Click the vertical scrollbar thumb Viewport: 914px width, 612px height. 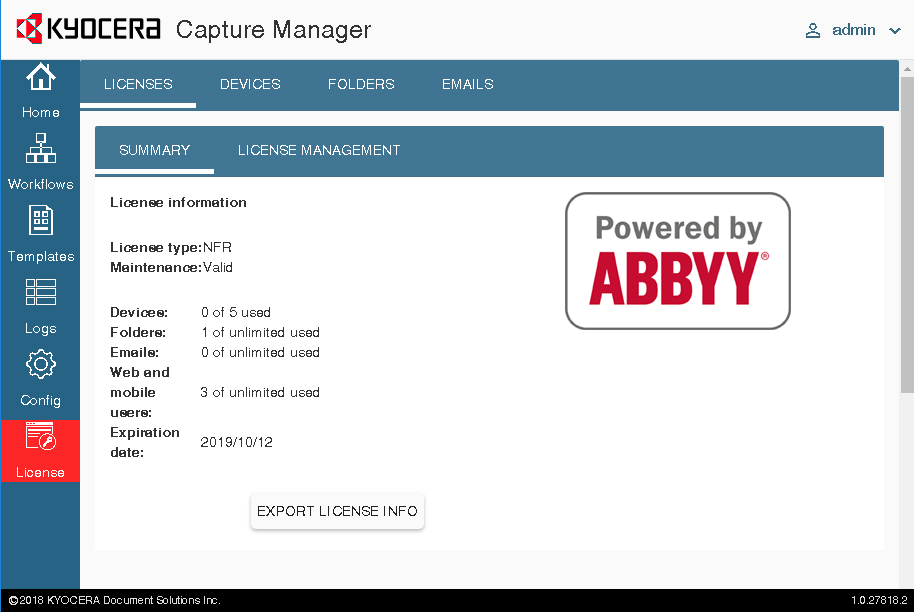tap(907, 235)
